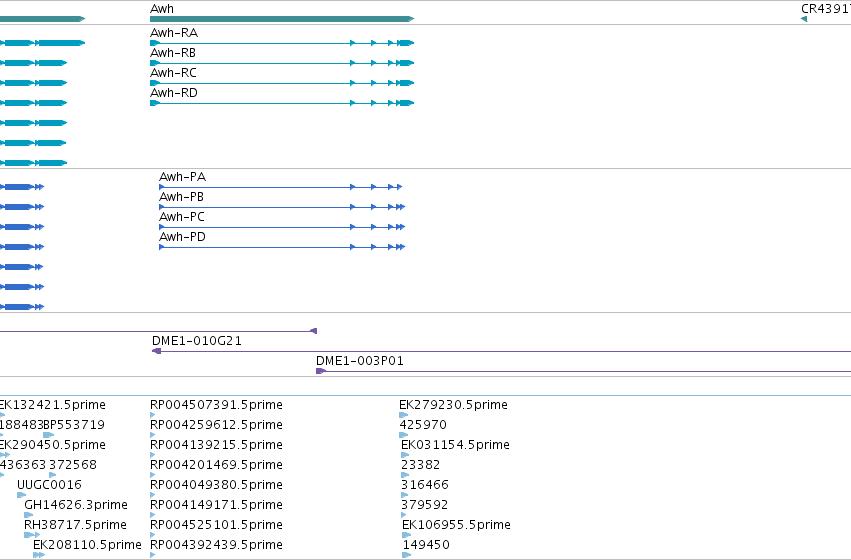Select the RP004525101.5prime label
851x560 pixels.
pos(217,525)
